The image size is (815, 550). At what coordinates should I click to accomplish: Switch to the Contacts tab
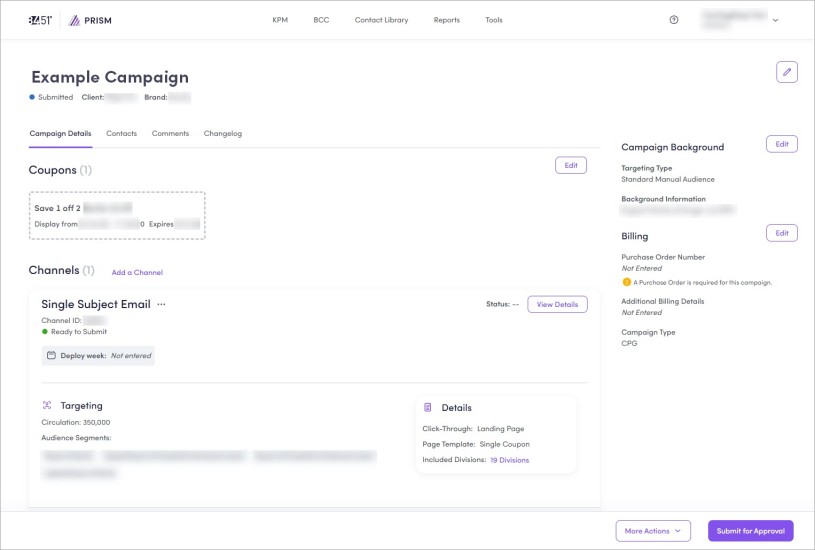tap(121, 133)
